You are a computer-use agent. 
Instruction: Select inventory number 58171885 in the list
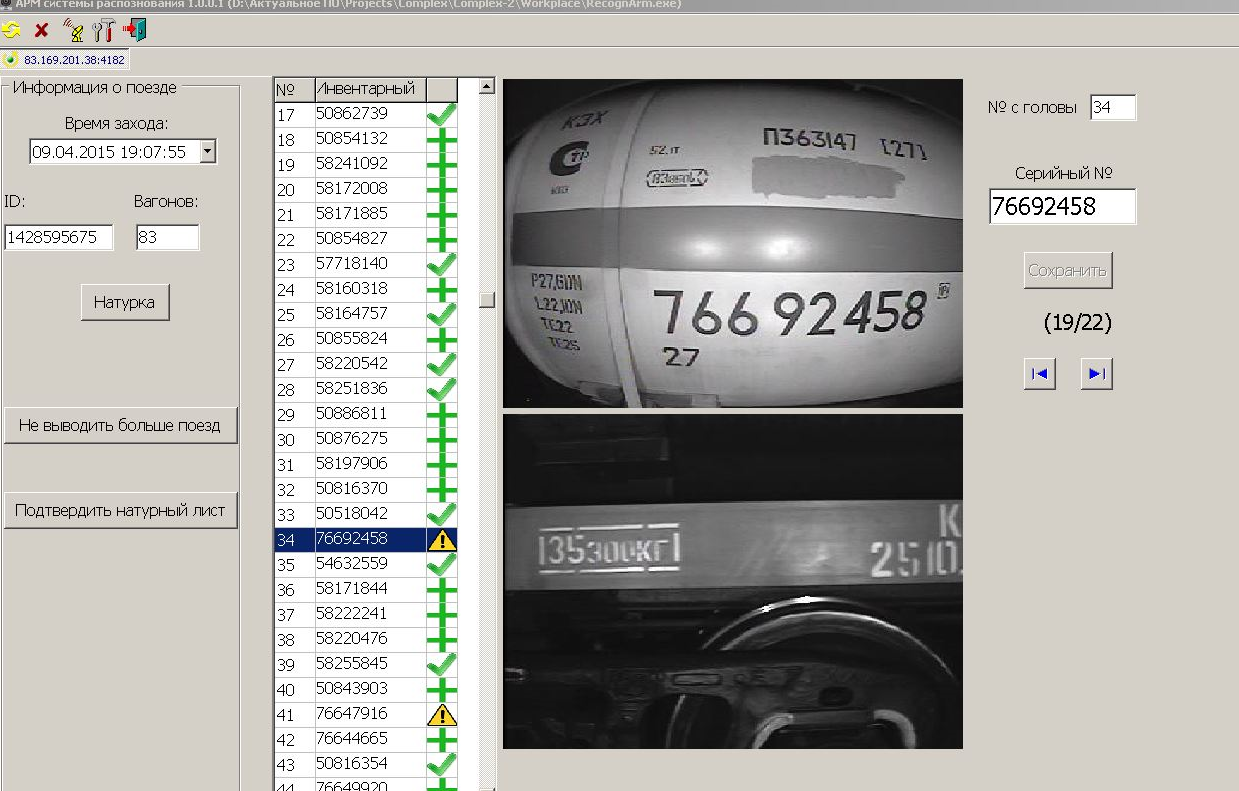coord(352,214)
